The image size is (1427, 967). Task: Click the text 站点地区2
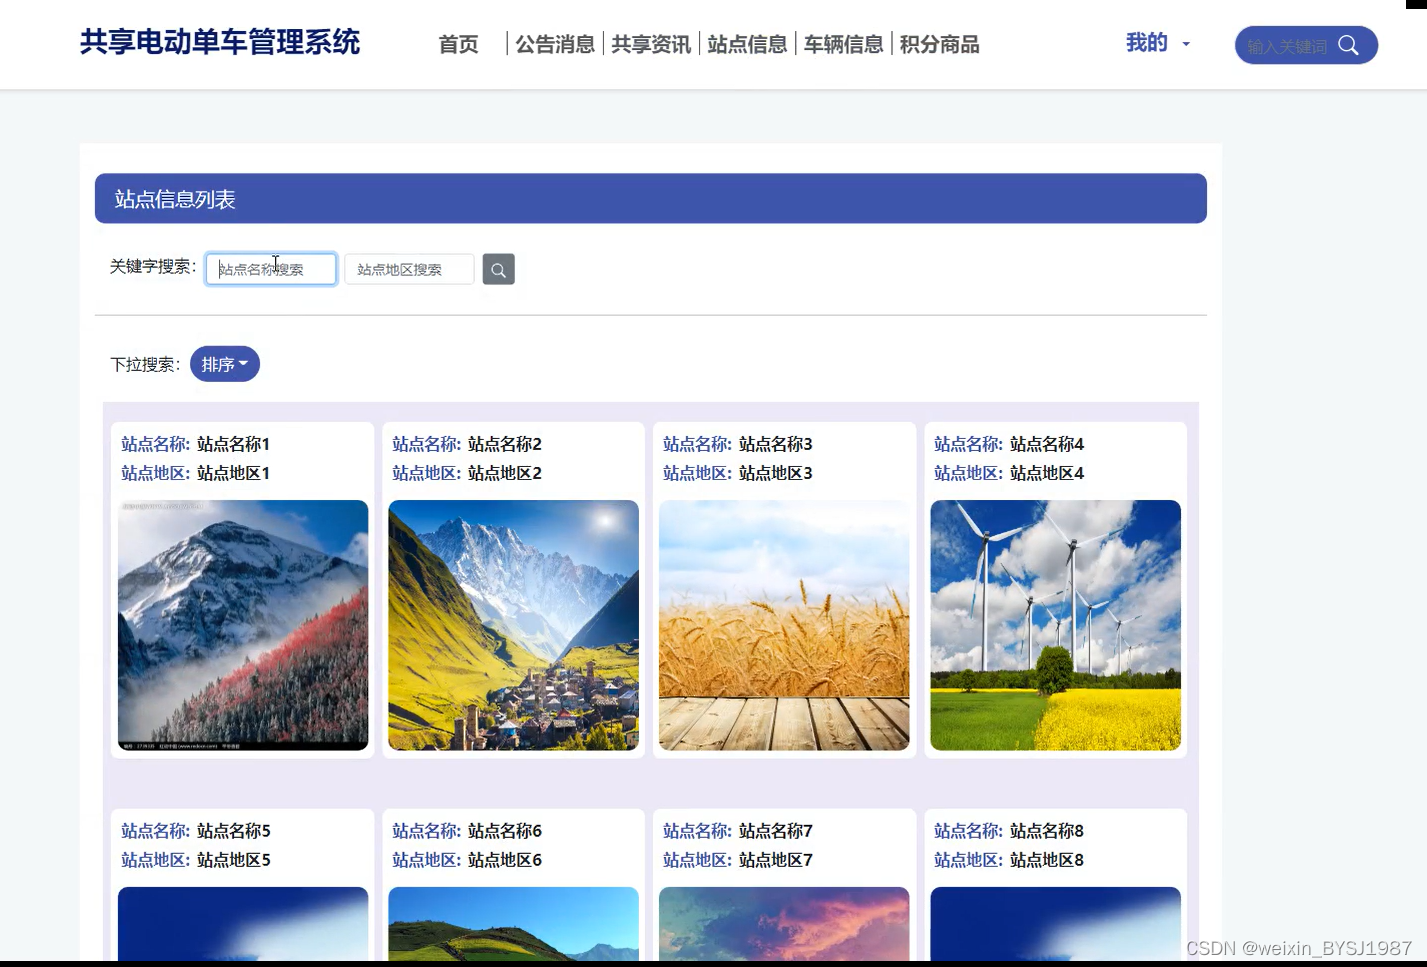pos(504,473)
